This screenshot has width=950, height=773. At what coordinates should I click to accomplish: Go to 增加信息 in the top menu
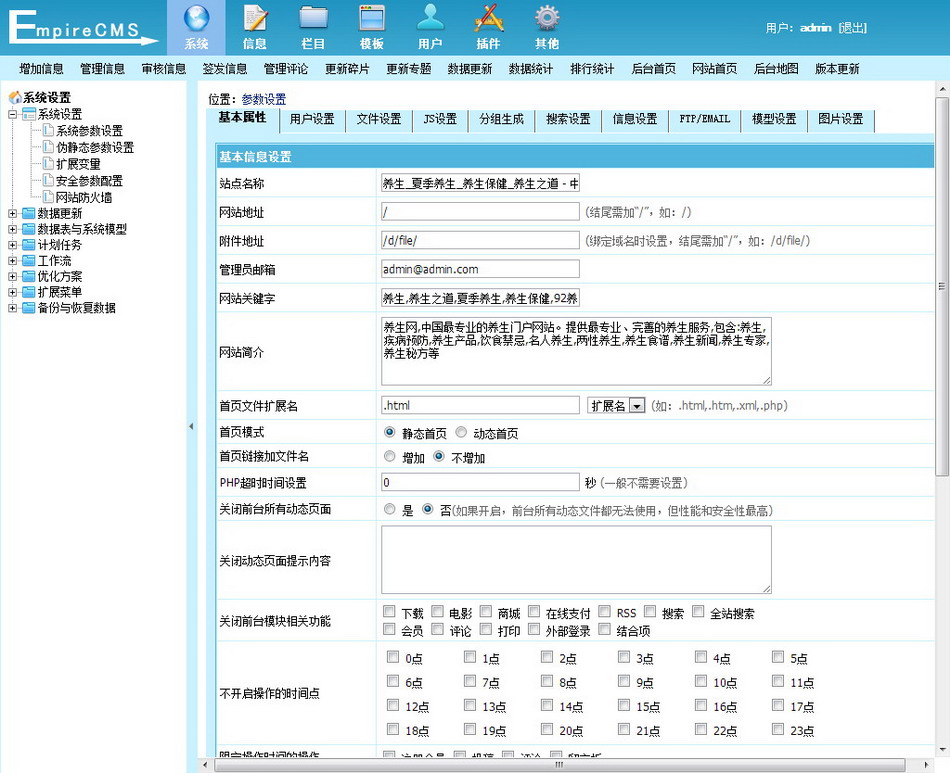(x=41, y=69)
